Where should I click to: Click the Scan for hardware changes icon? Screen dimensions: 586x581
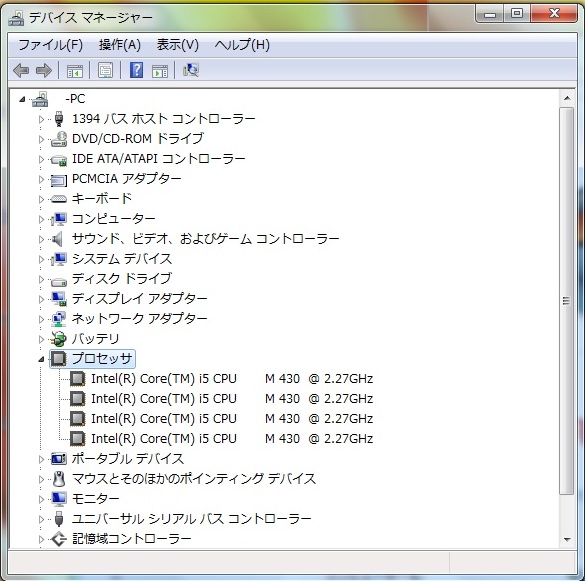click(191, 70)
